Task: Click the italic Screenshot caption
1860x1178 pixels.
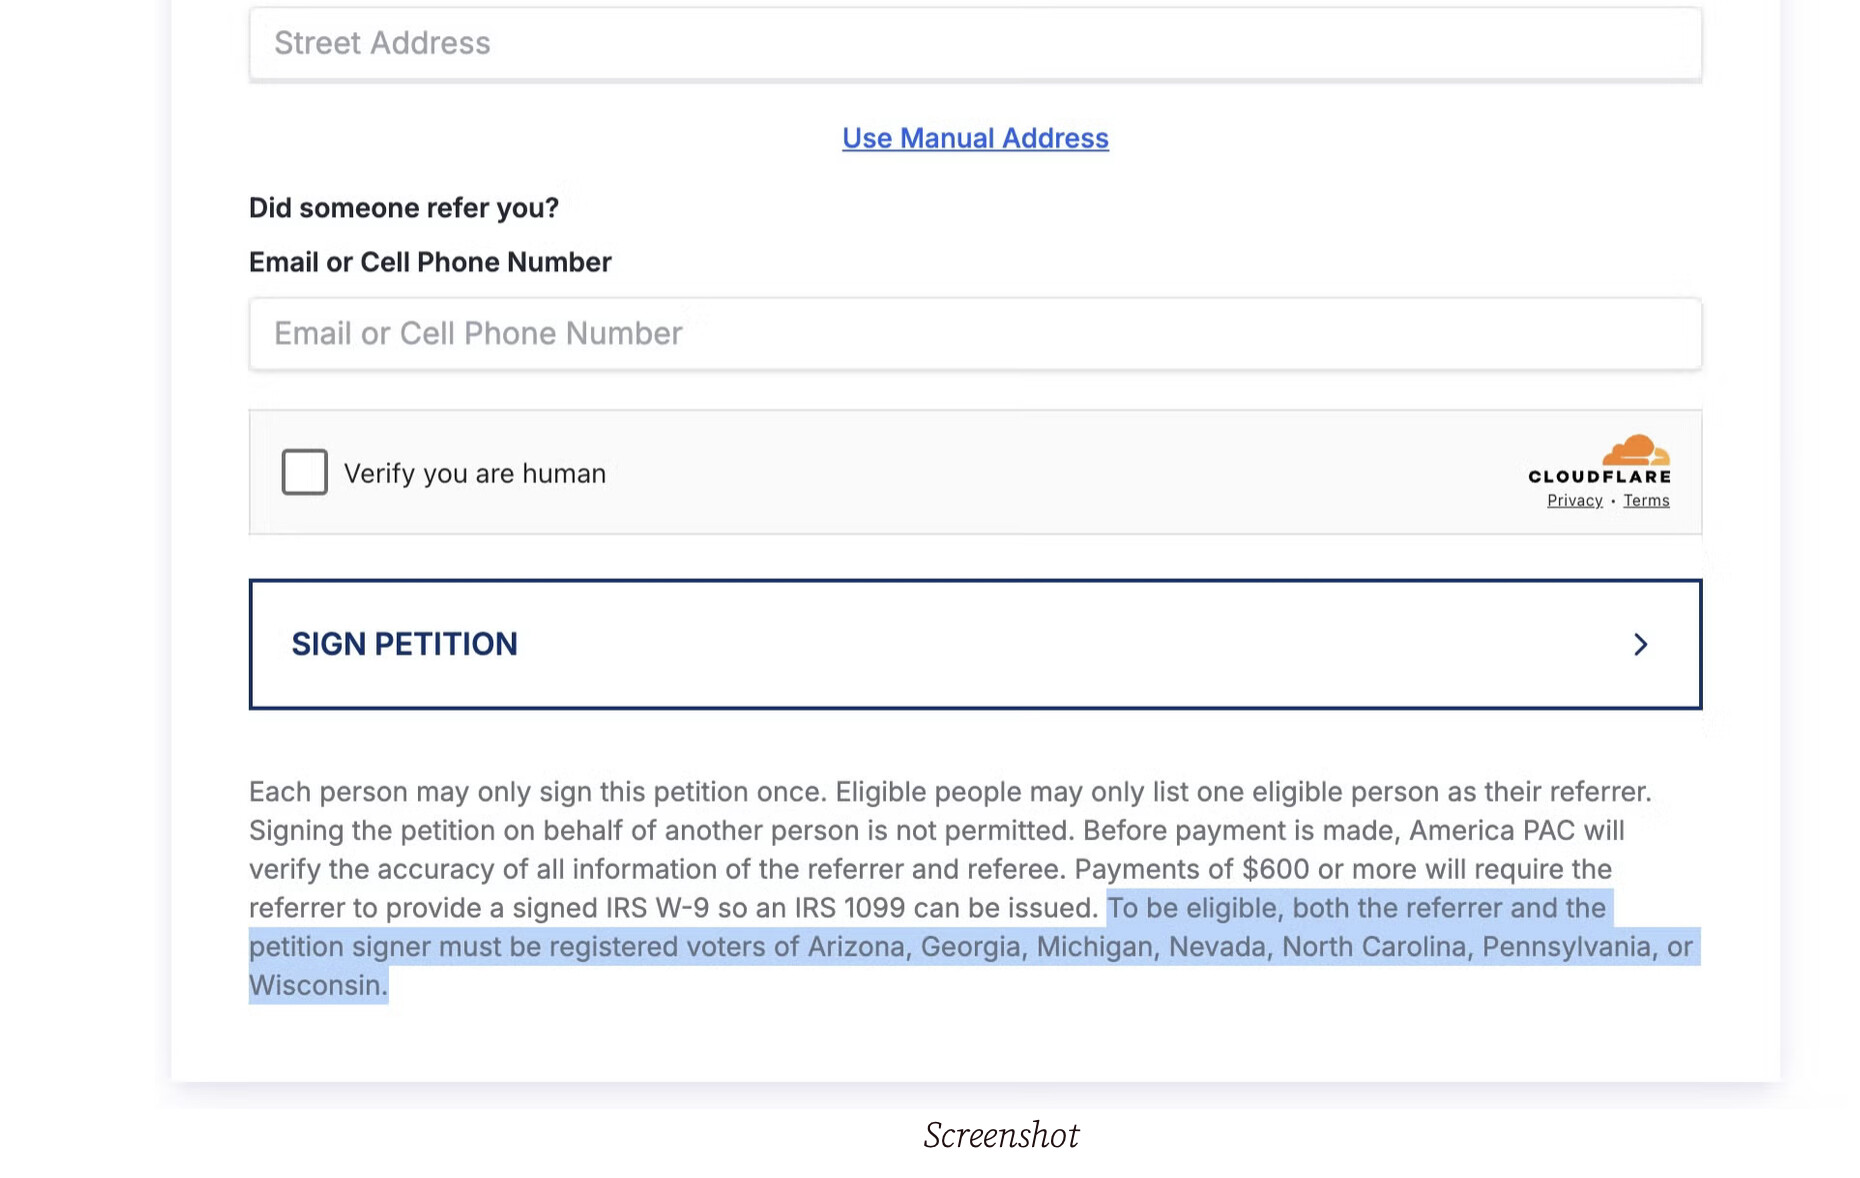Action: [1001, 1135]
